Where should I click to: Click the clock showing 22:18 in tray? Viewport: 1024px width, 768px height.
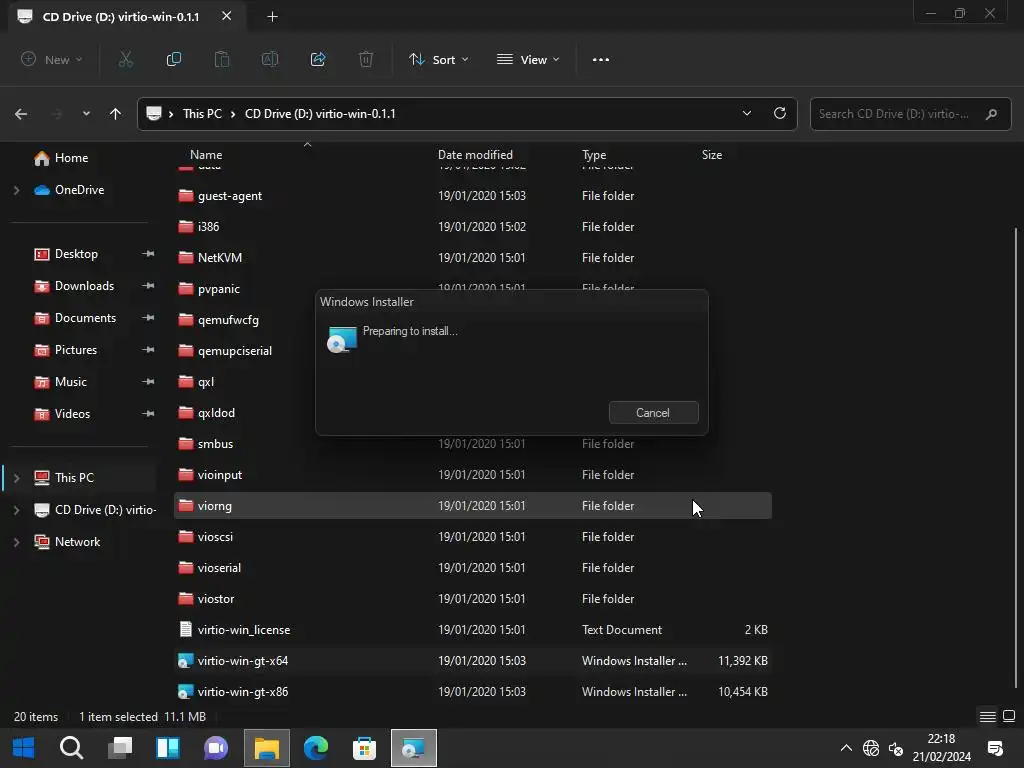(941, 739)
